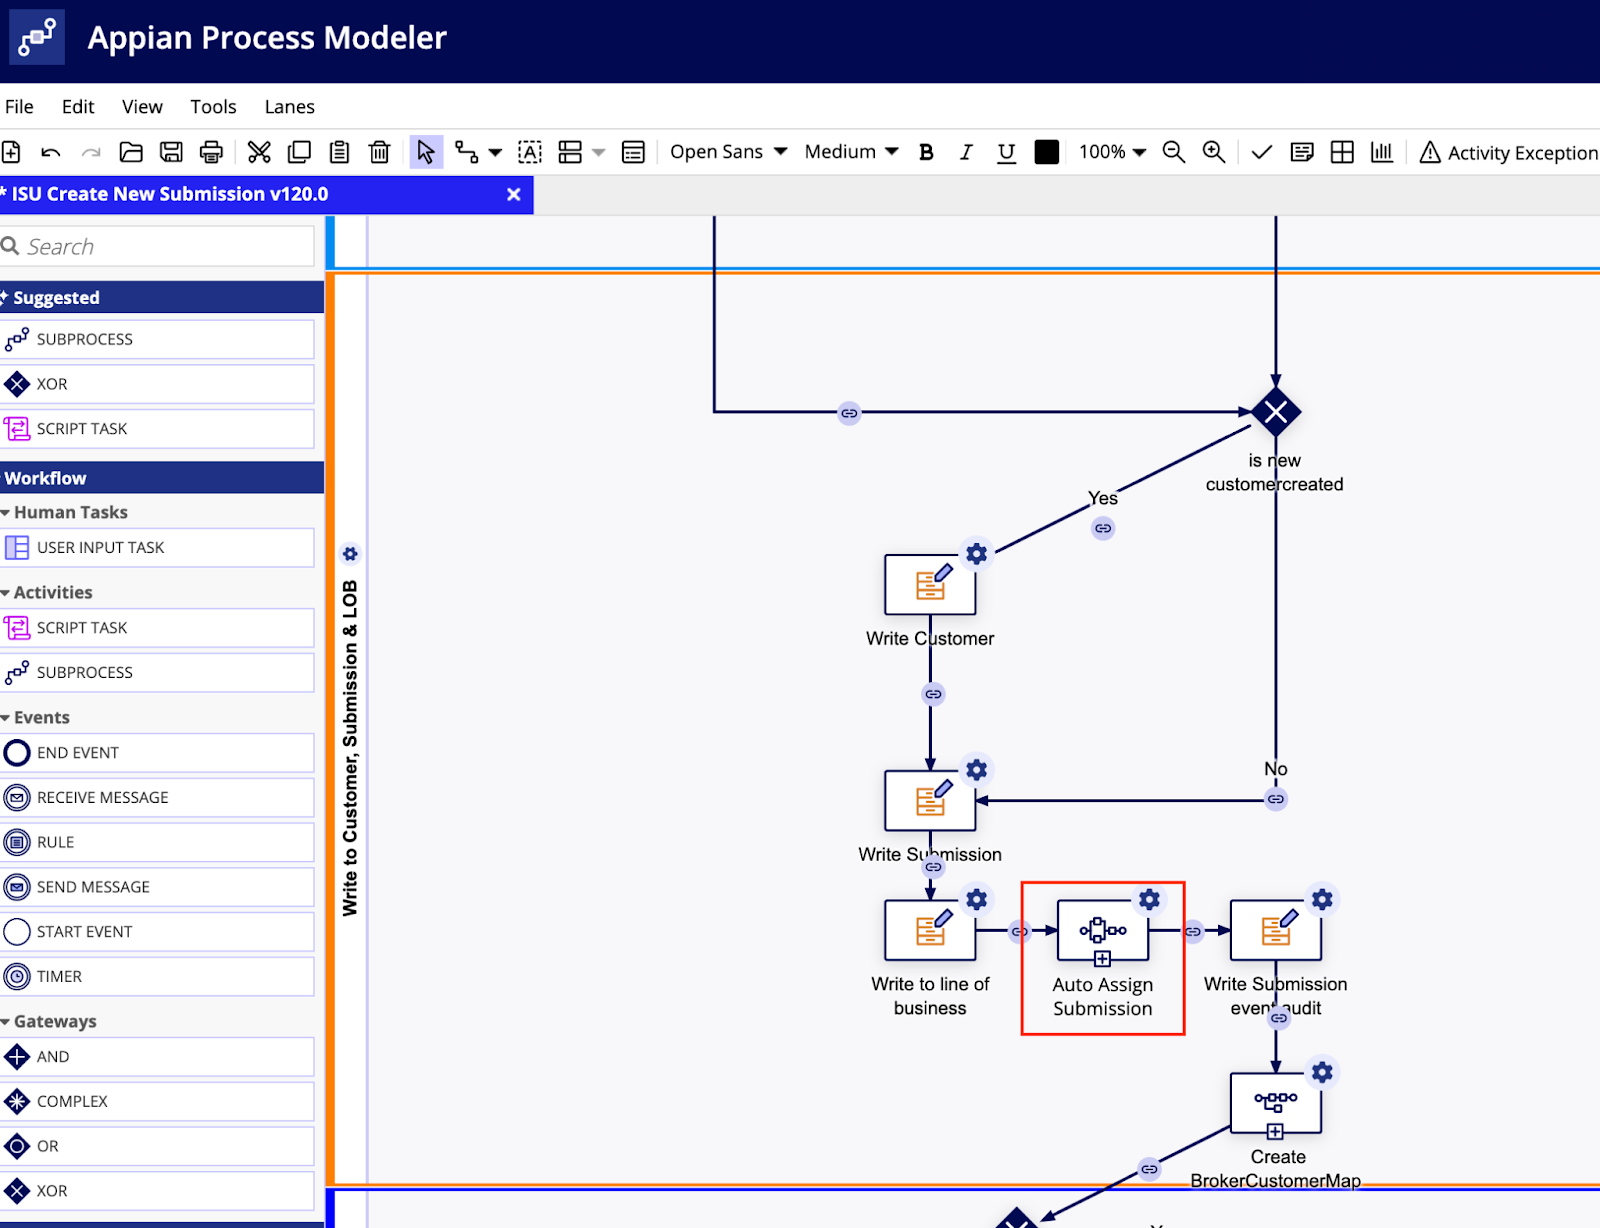Click the grid table toolbar icon
Image resolution: width=1600 pixels, height=1228 pixels.
pyautogui.click(x=1342, y=152)
